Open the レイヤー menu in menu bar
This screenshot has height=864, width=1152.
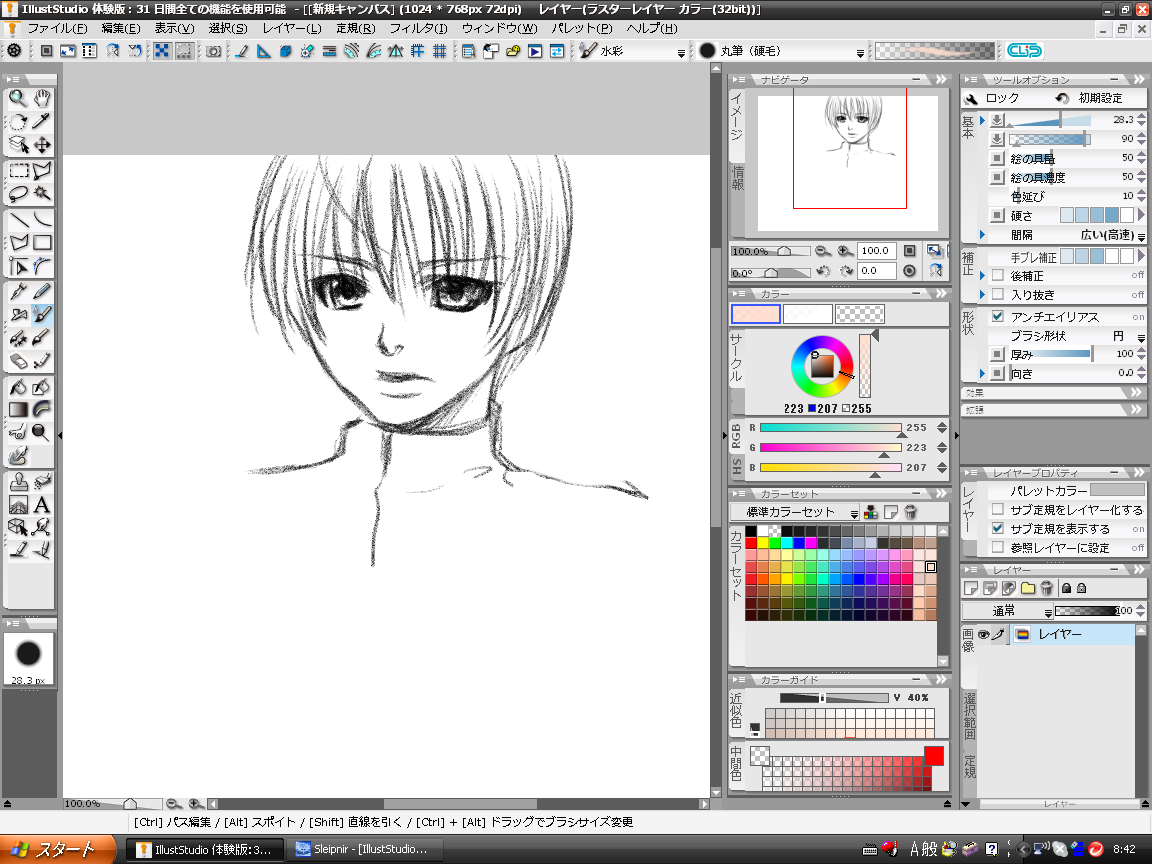291,28
